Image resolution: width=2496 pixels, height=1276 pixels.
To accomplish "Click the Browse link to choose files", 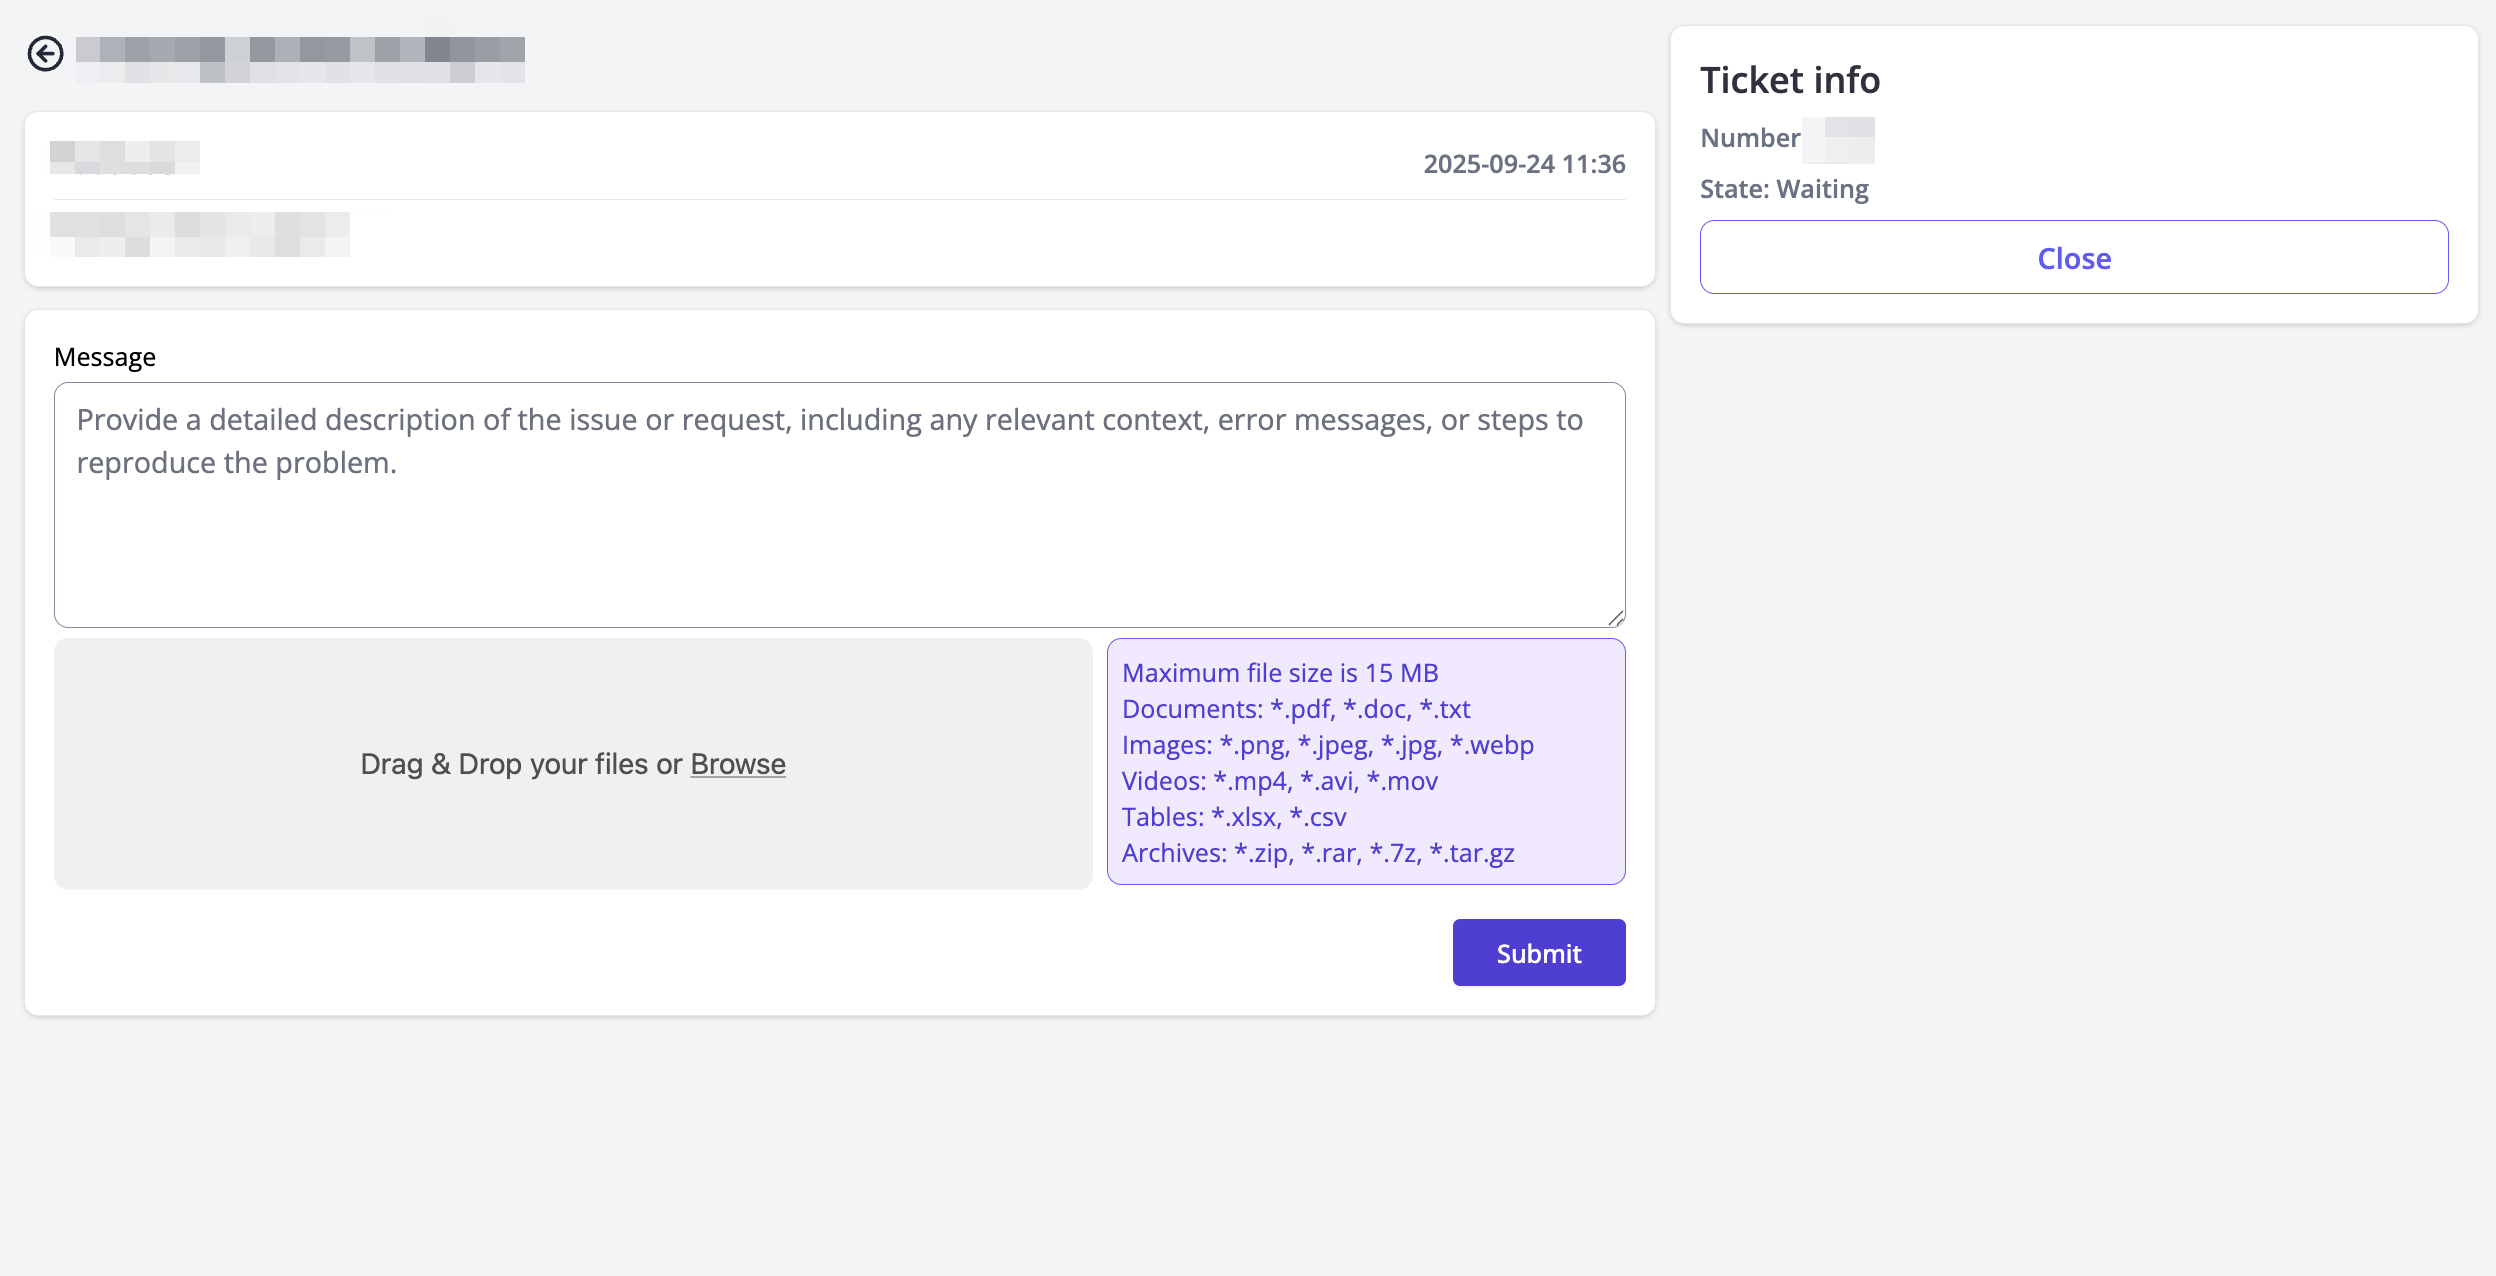I will 737,764.
